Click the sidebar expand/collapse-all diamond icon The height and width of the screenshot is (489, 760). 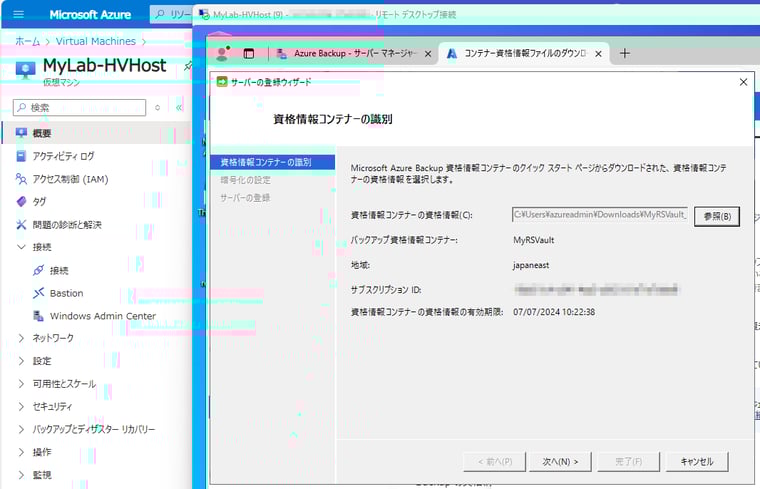tap(158, 108)
